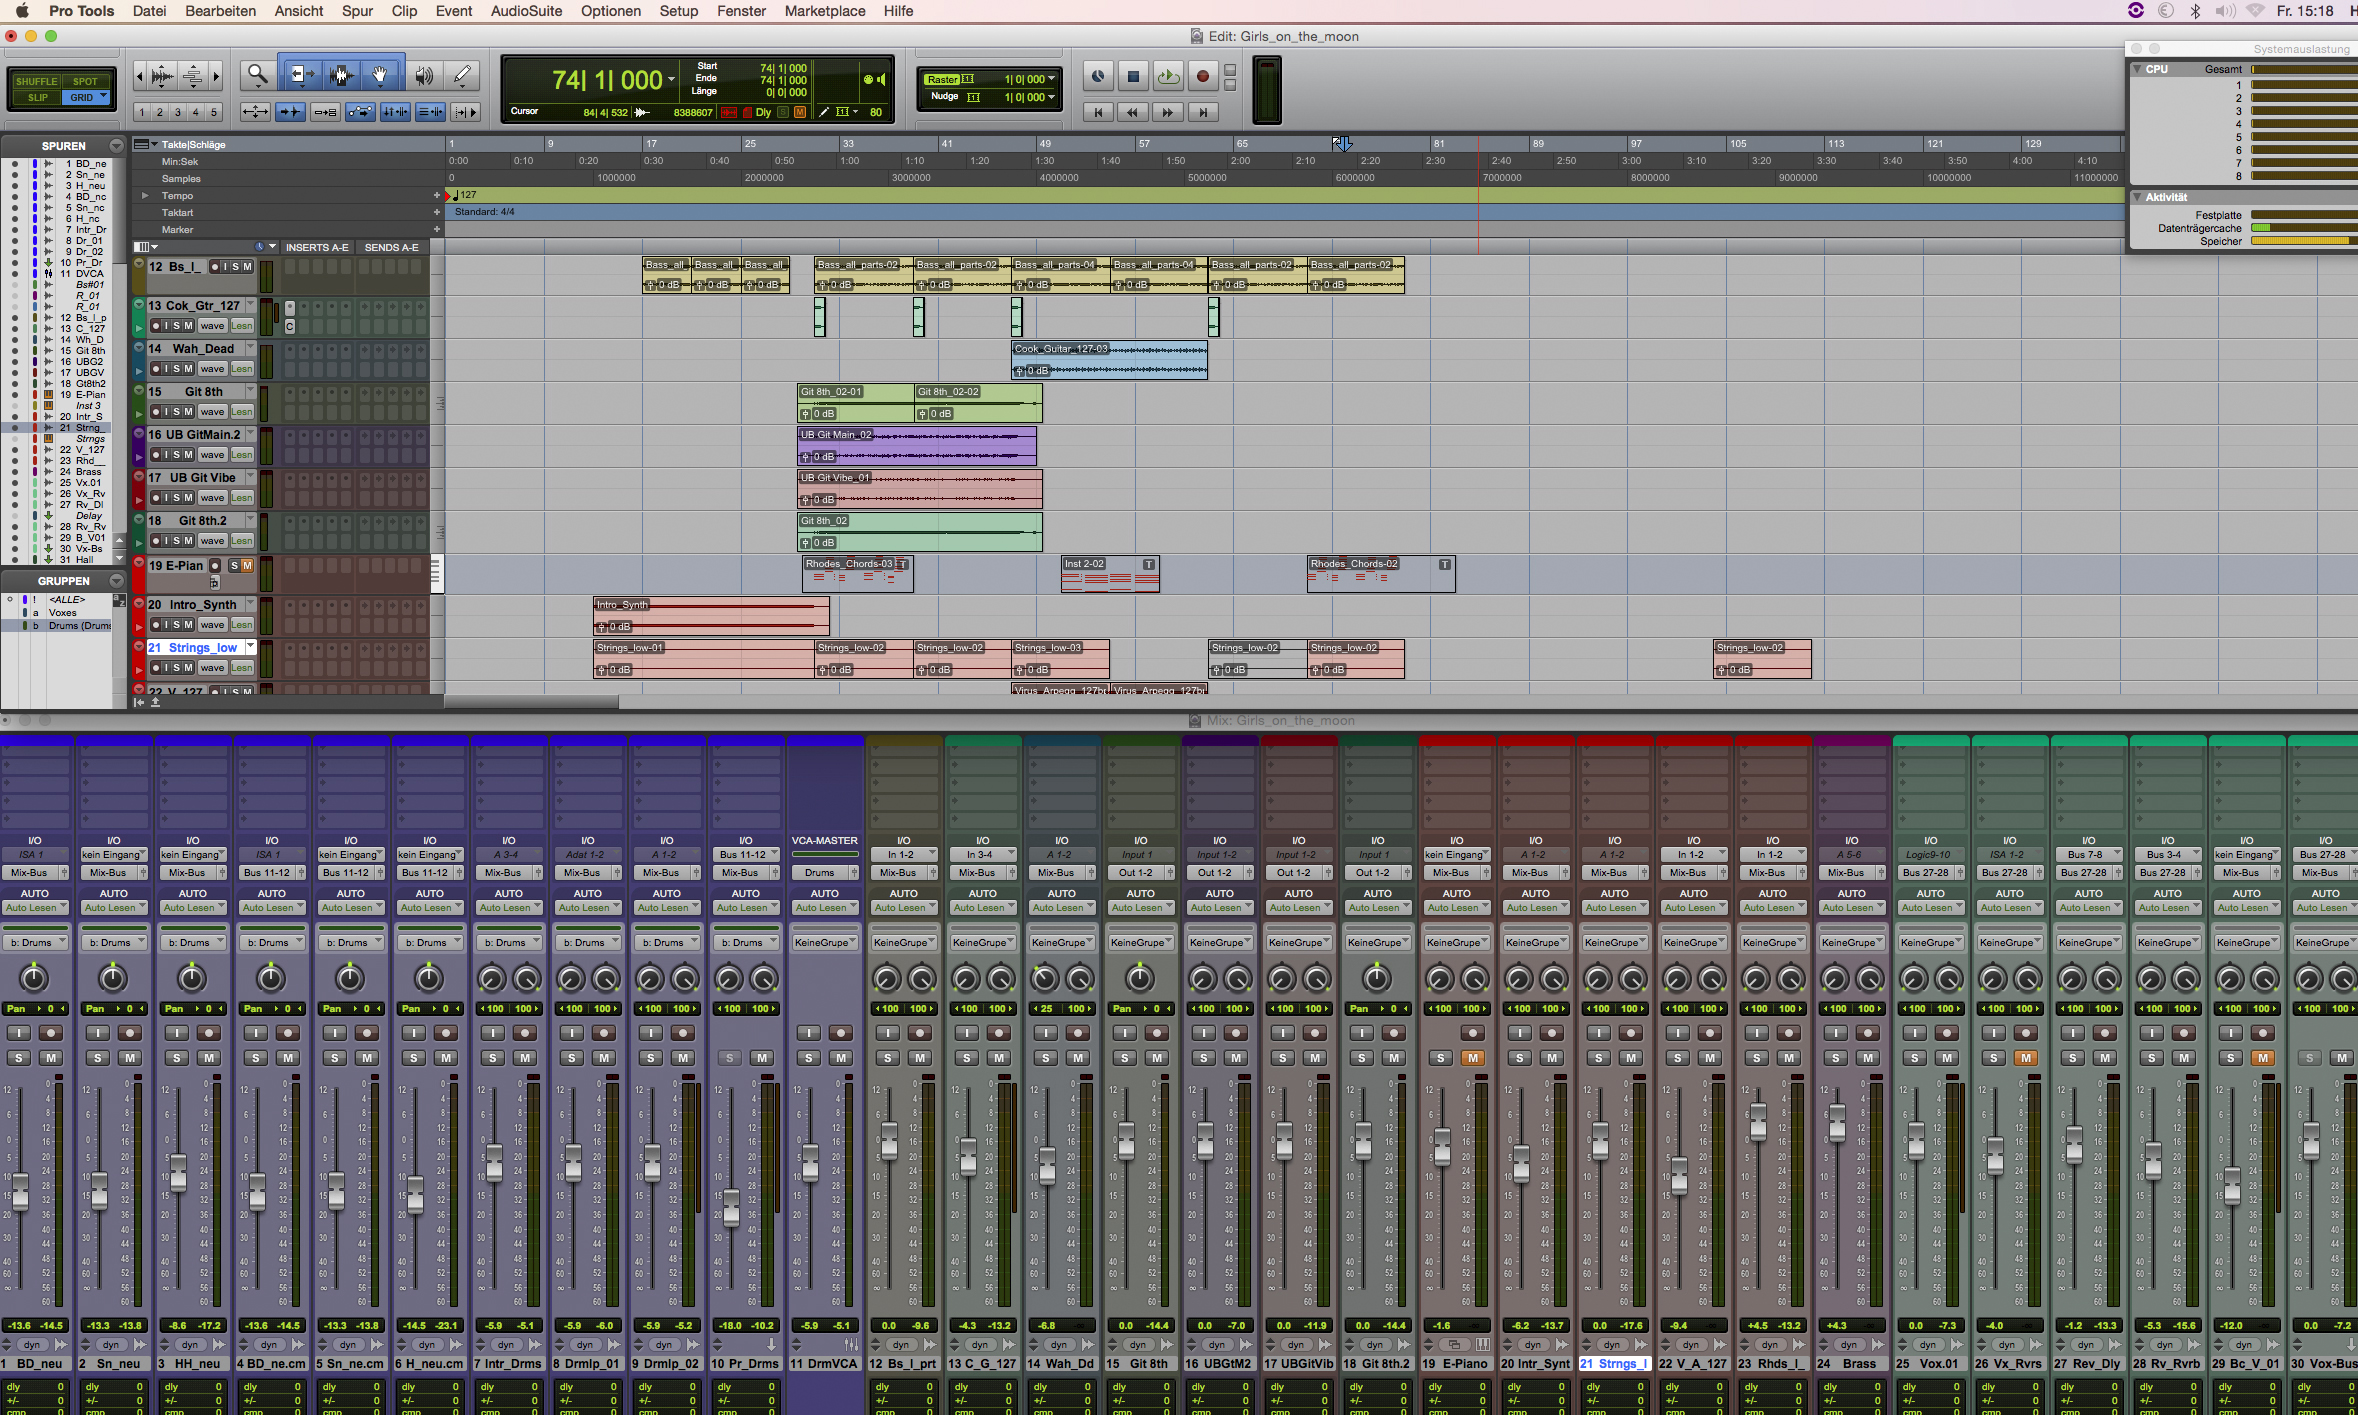This screenshot has height=1415, width=2358.
Task: Select the Pencil tool
Action: [x=461, y=75]
